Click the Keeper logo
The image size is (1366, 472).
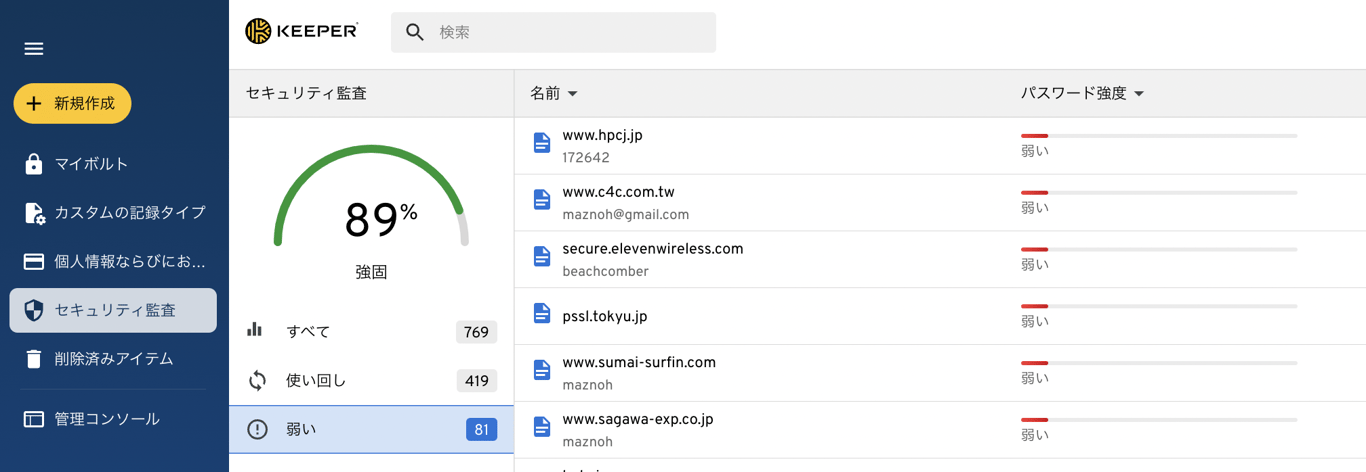pyautogui.click(x=301, y=31)
